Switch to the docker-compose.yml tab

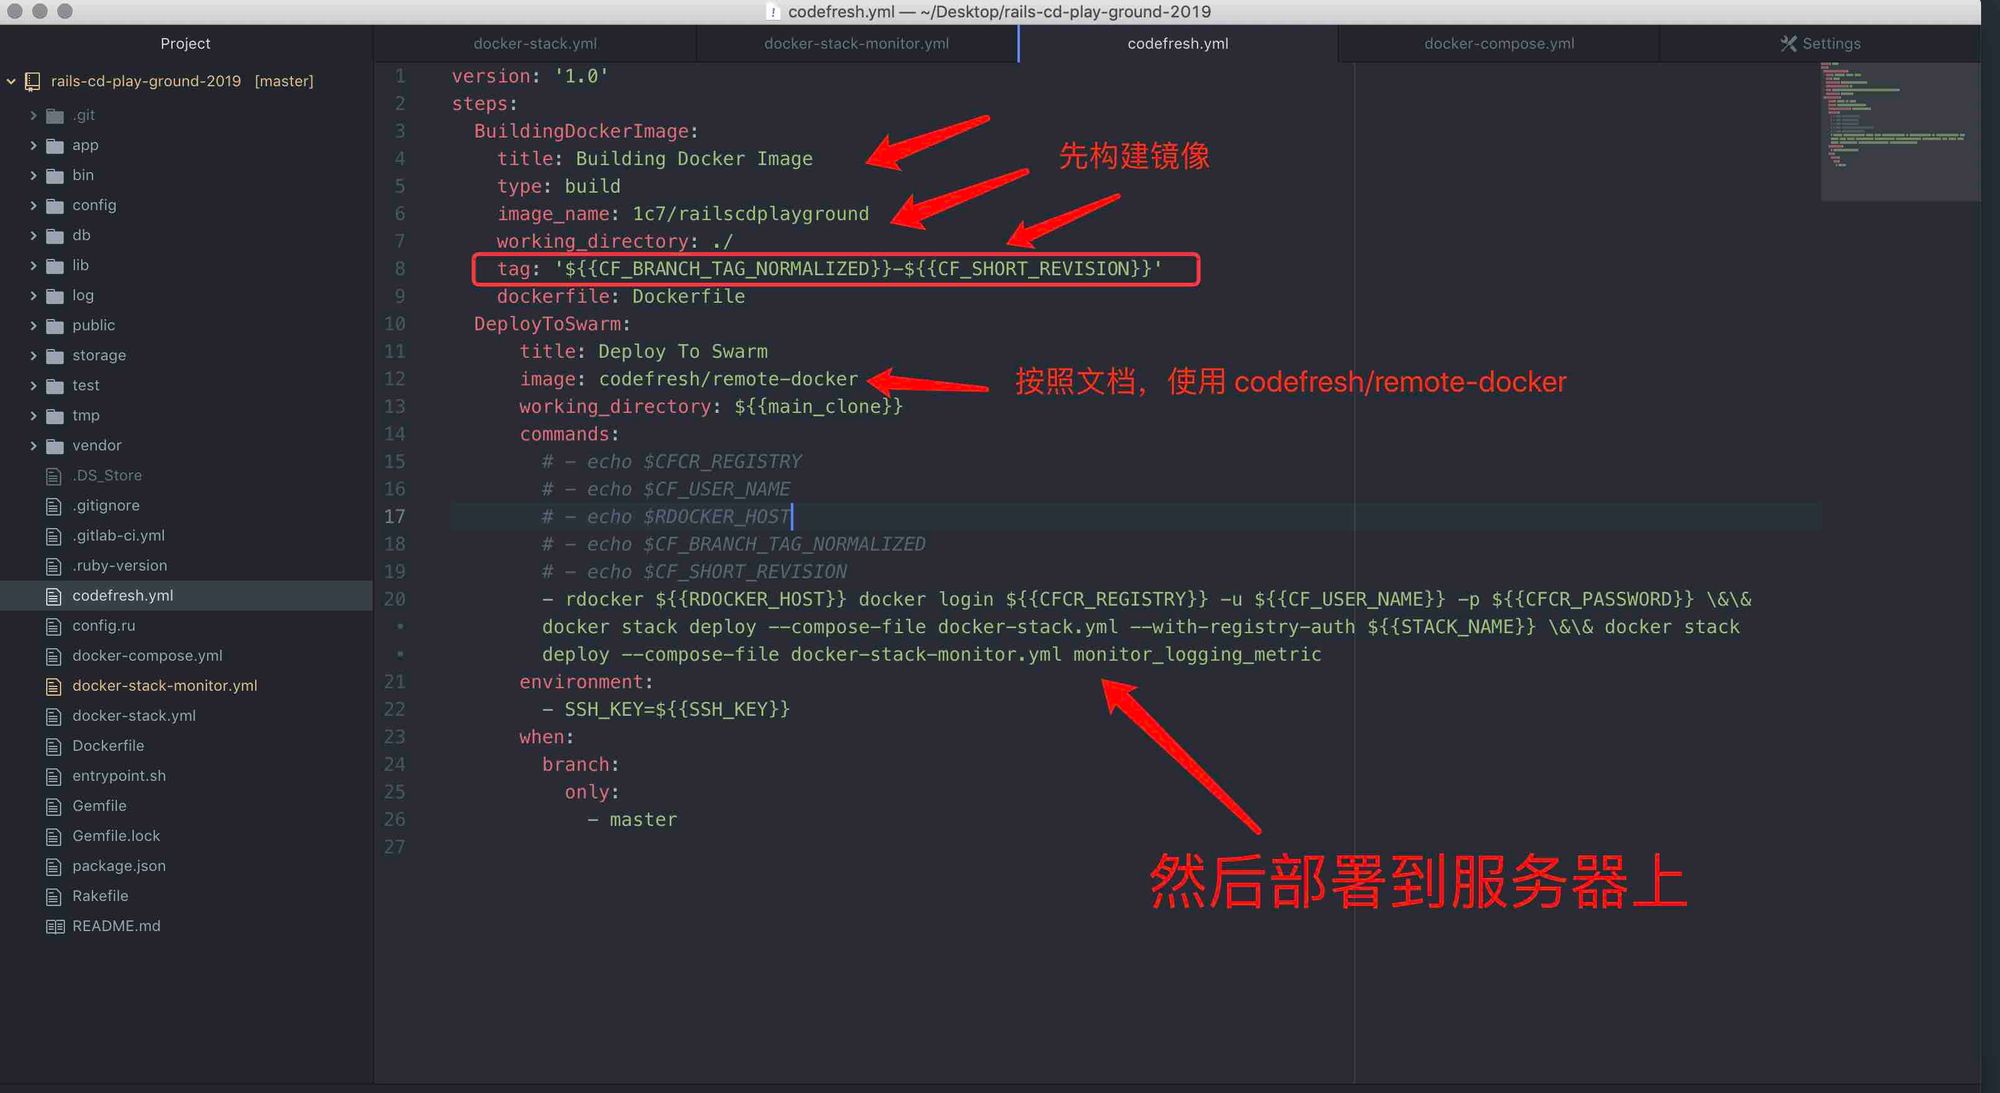(x=1498, y=43)
